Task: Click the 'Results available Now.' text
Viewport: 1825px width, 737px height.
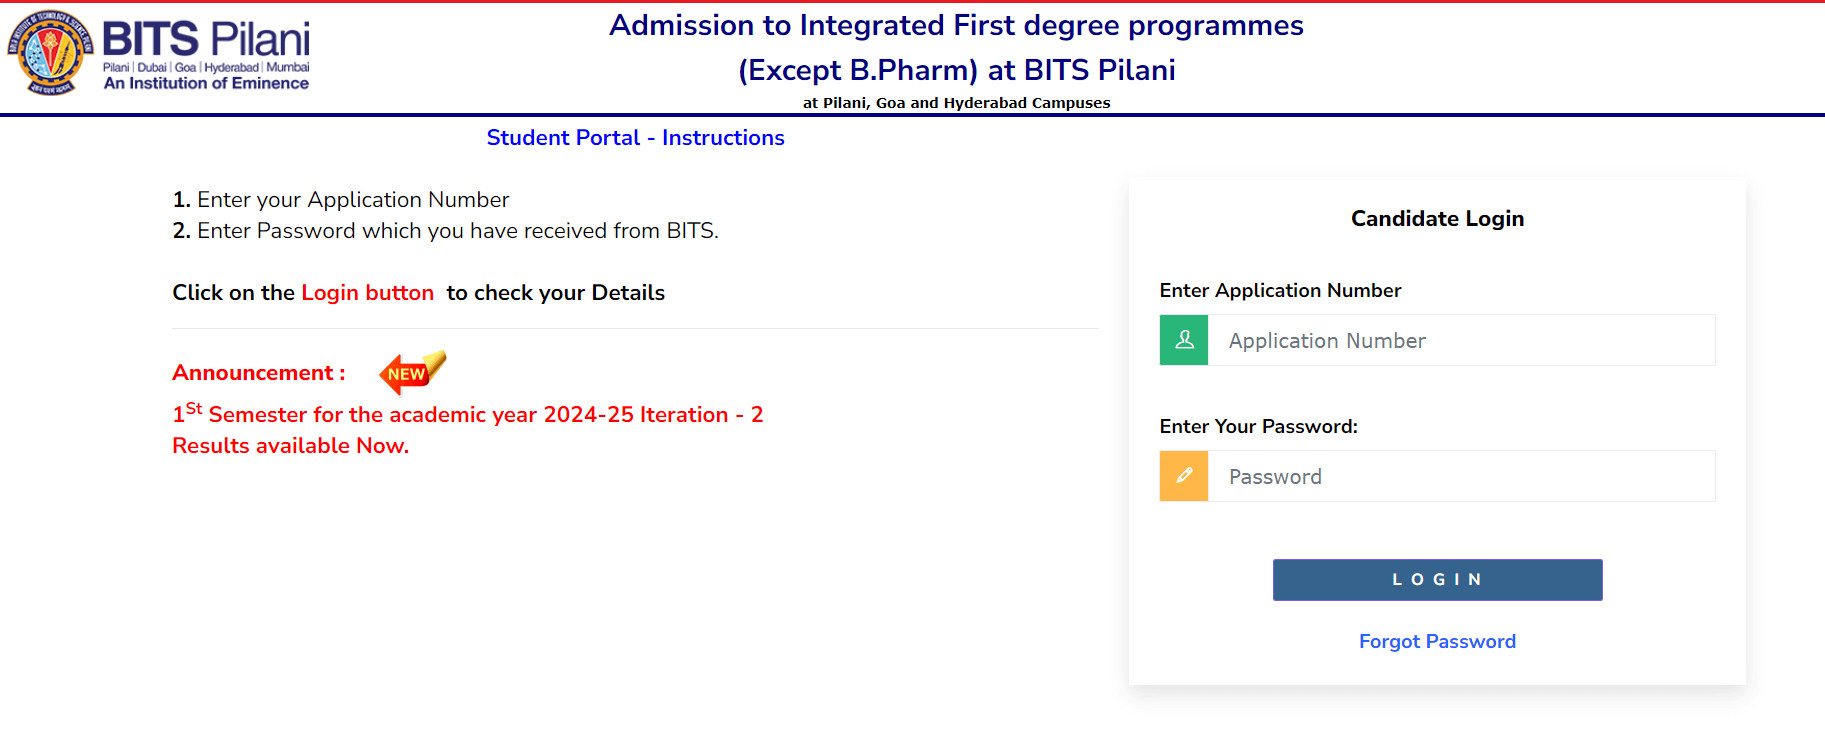Action: pyautogui.click(x=290, y=446)
